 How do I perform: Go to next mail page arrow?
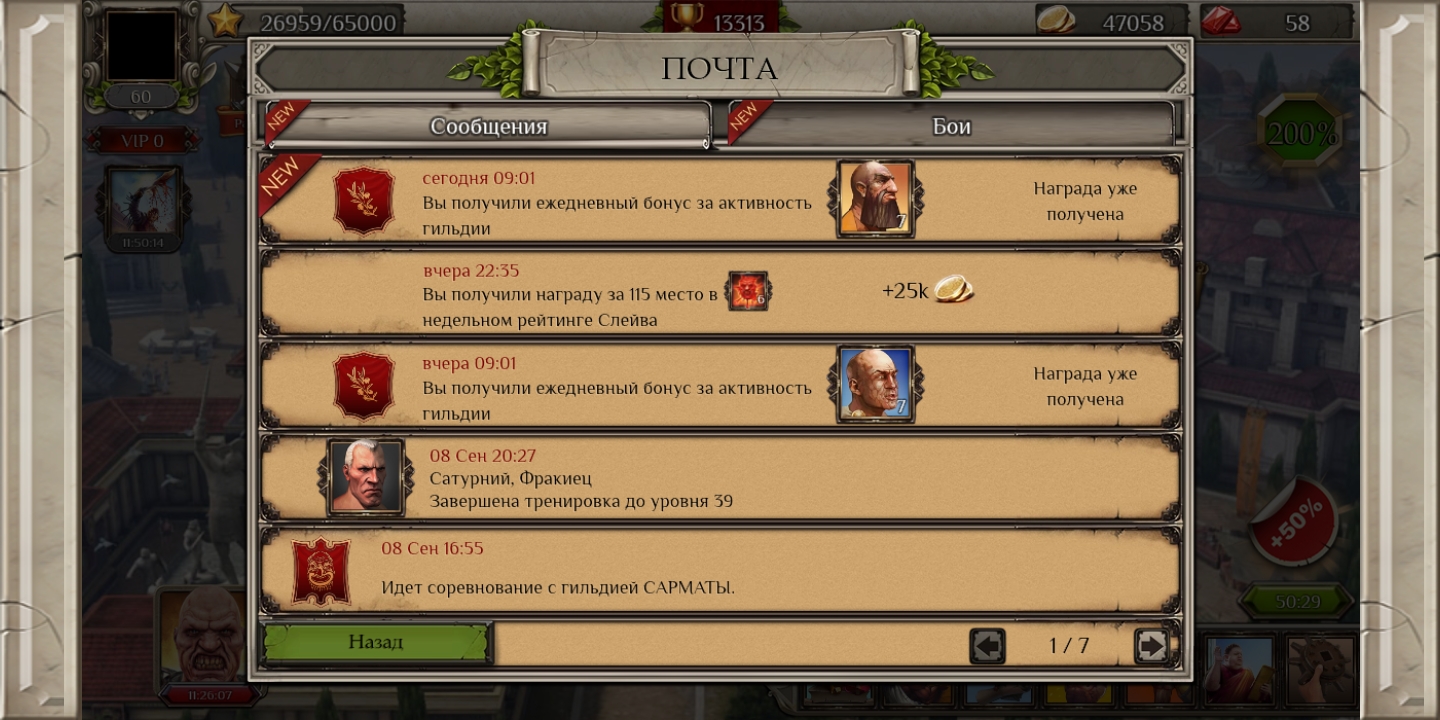1151,646
